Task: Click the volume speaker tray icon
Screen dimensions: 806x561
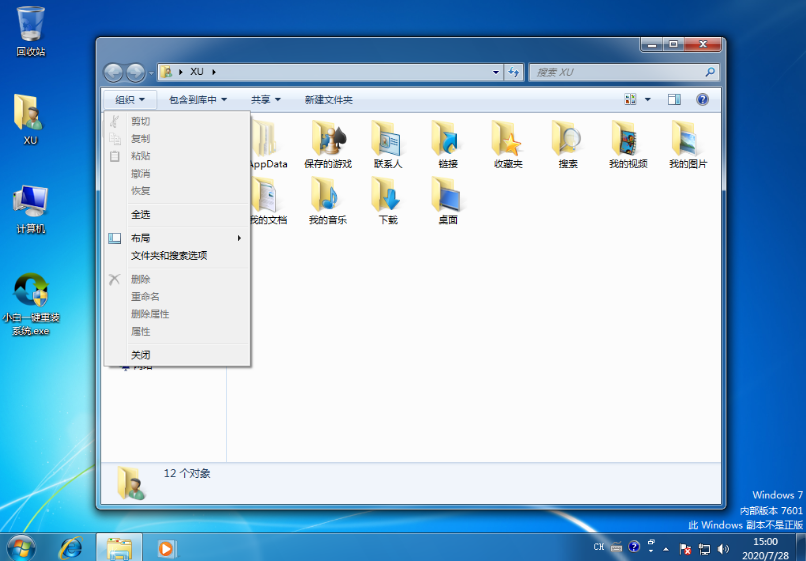Action: click(723, 549)
